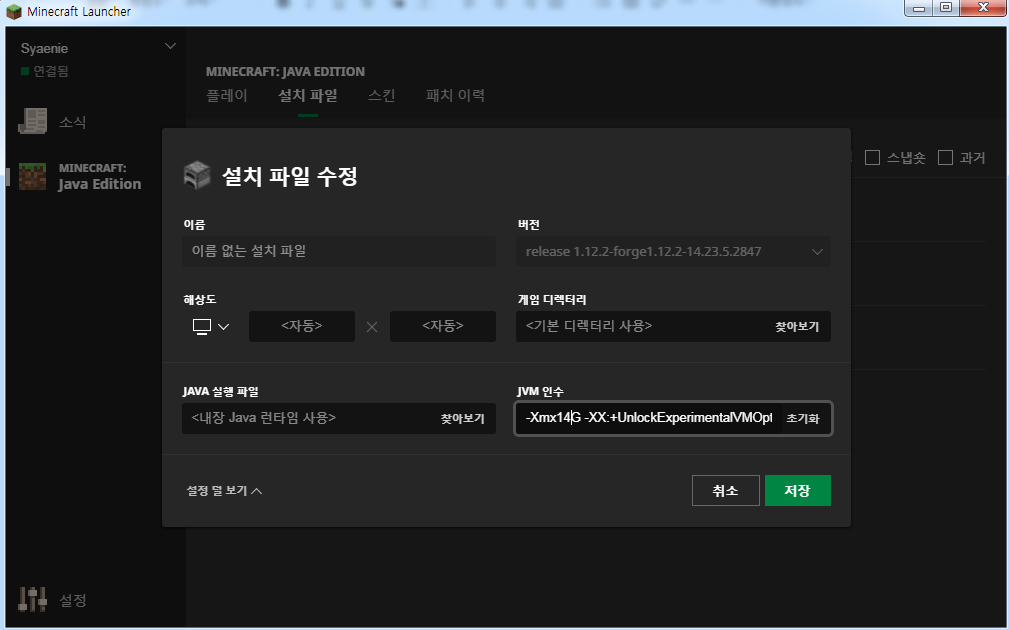The height and width of the screenshot is (630, 1009).
Task: Click the furnace icon beside 설치 파일 수정
Action: pos(197,175)
